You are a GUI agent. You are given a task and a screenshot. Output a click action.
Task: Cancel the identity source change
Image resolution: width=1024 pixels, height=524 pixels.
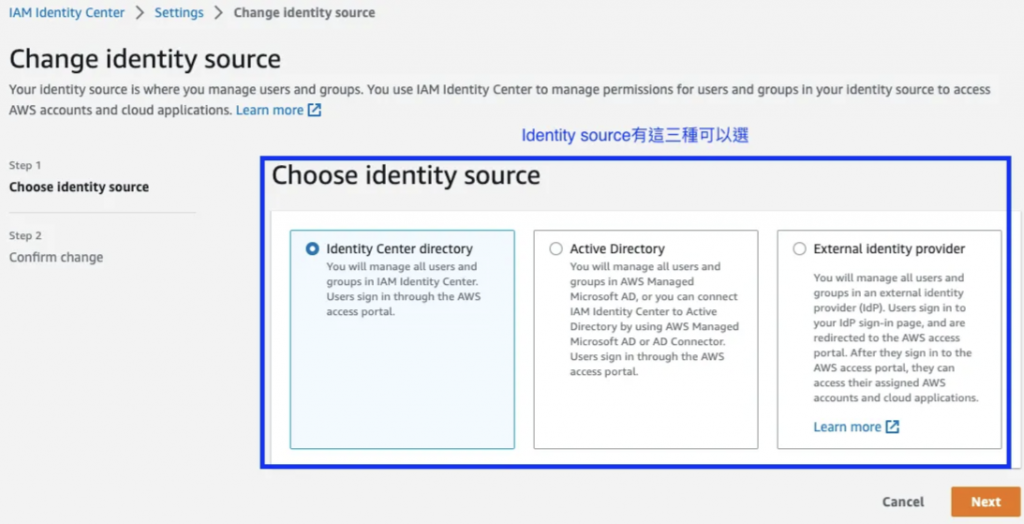[903, 502]
